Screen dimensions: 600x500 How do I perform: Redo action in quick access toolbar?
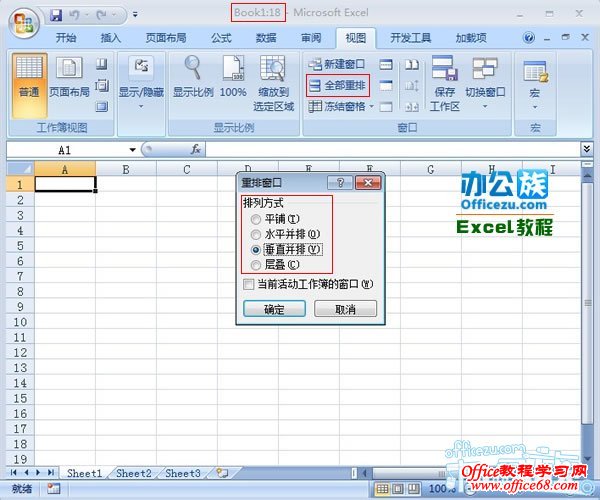101,15
